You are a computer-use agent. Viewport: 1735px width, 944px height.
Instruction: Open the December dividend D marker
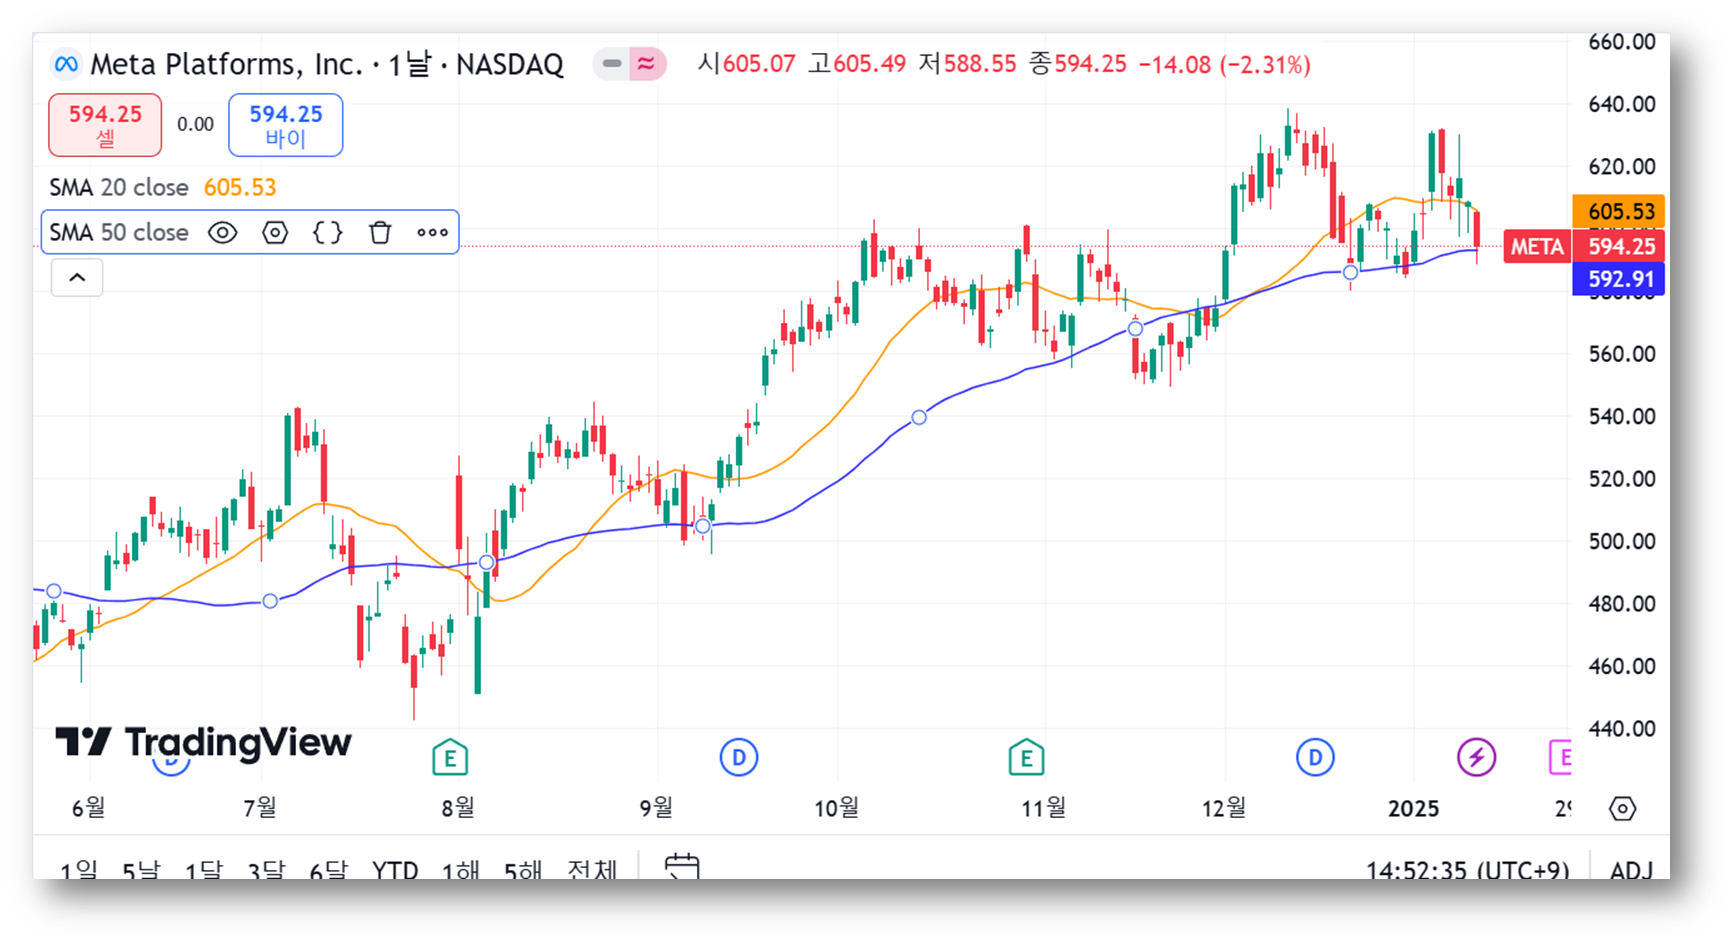[1315, 758]
